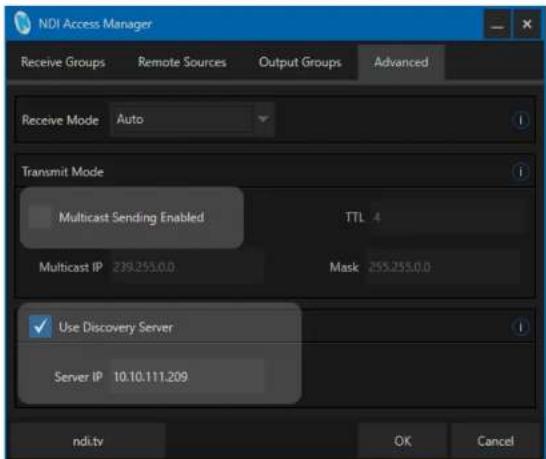Click the Receive Mode label

coord(60,120)
